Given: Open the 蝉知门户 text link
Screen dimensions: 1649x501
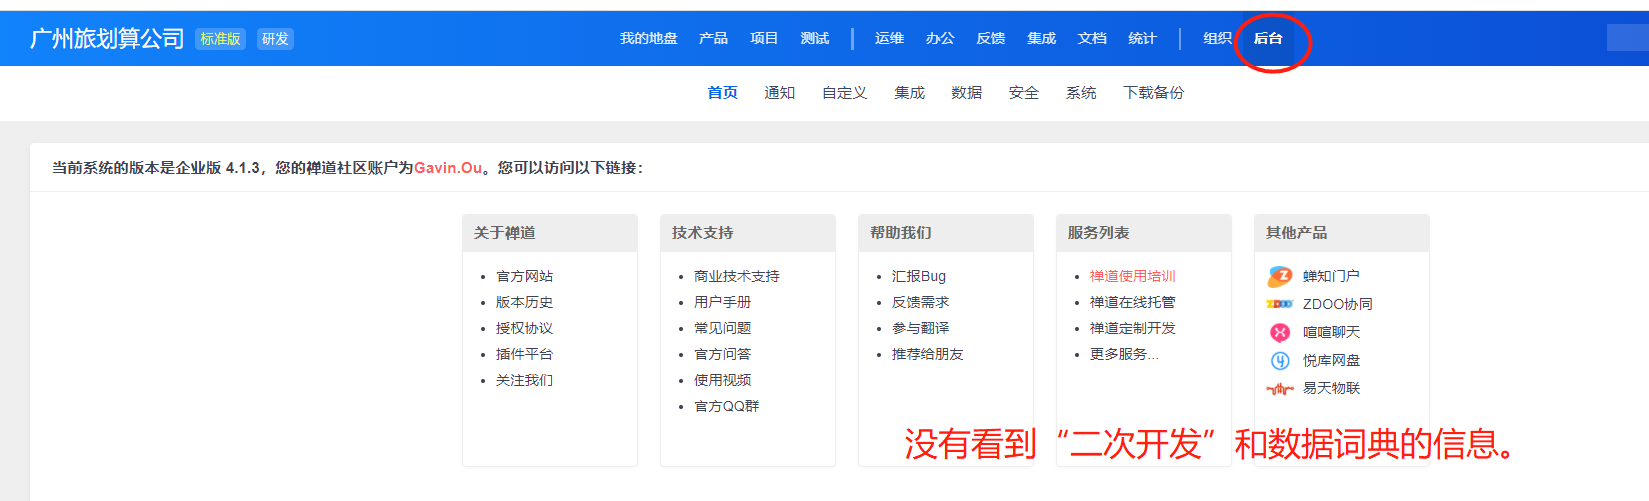Looking at the screenshot, I should coord(1331,276).
